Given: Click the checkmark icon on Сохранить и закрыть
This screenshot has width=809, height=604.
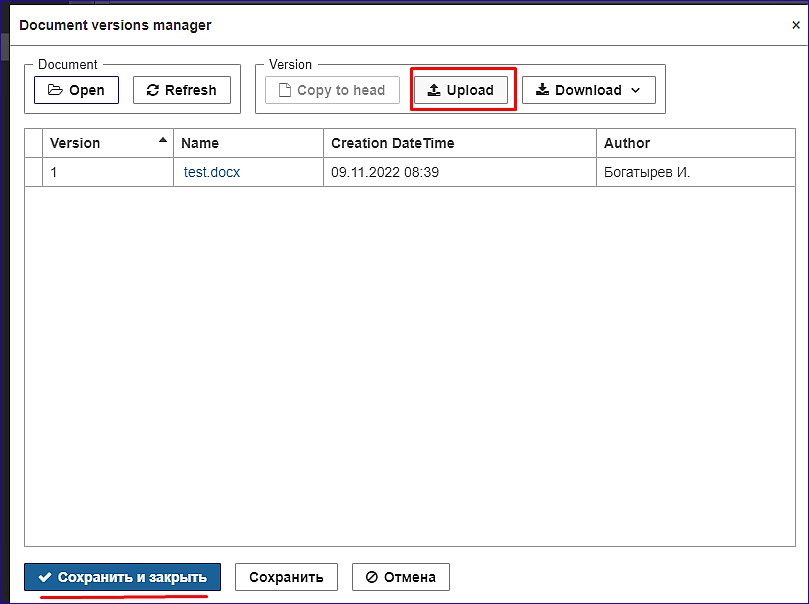Looking at the screenshot, I should pos(45,577).
